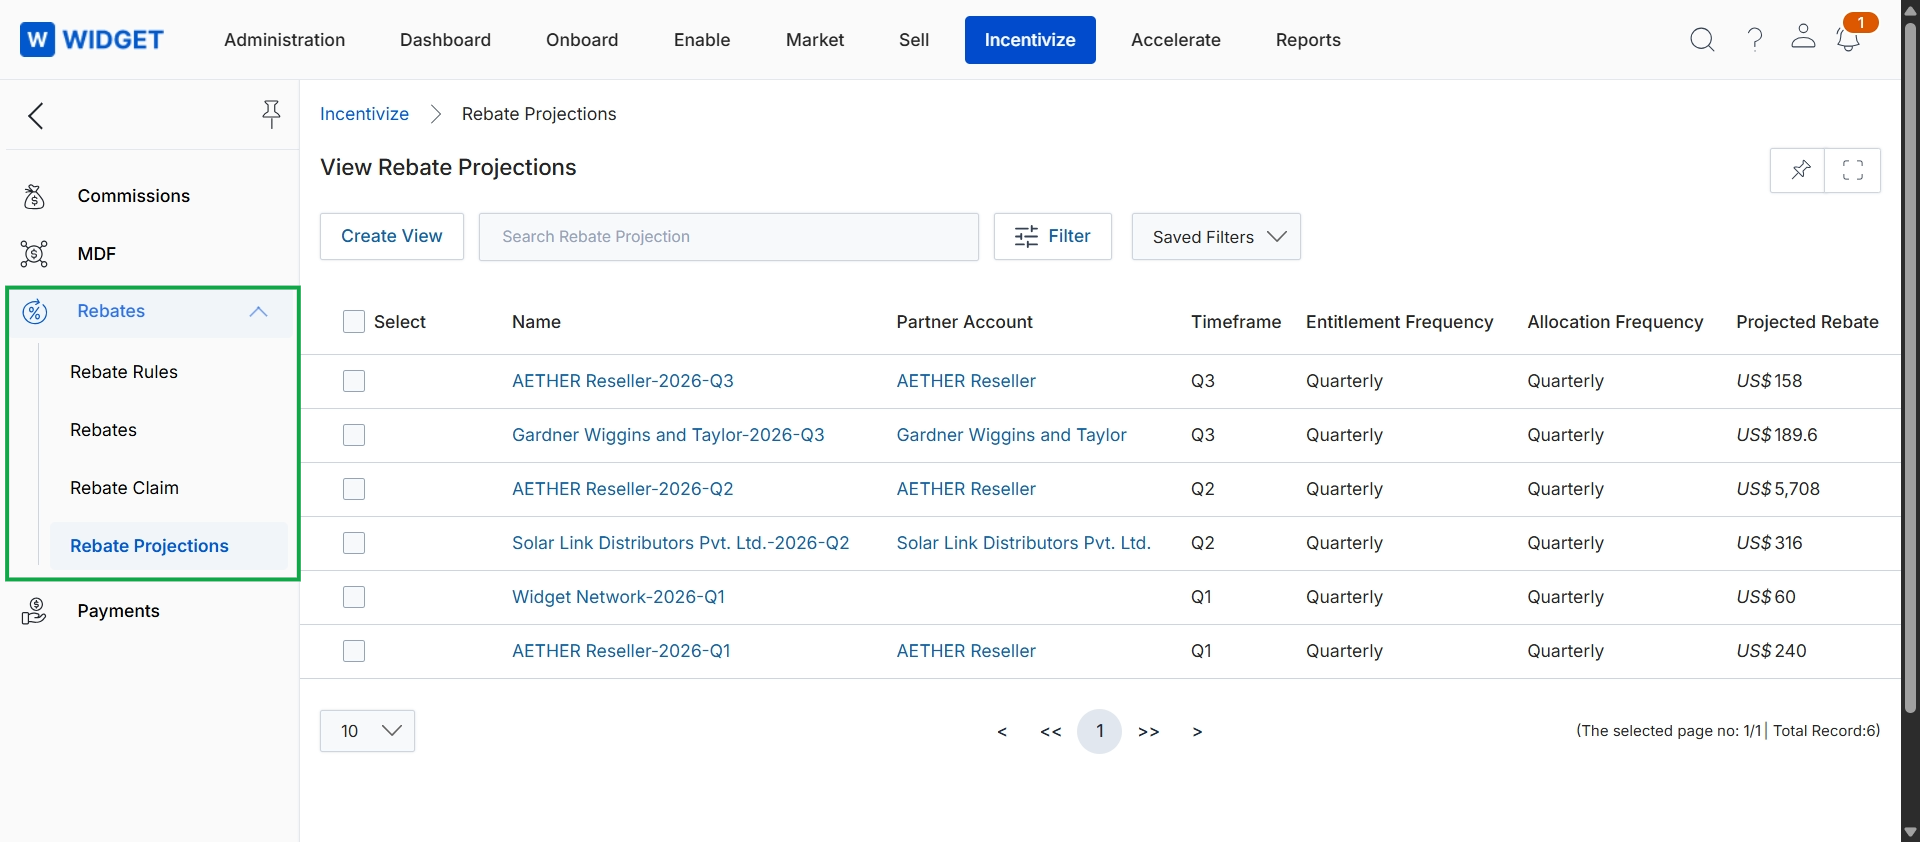The height and width of the screenshot is (842, 1920).
Task: Open the Dashboard menu
Action: pyautogui.click(x=445, y=40)
